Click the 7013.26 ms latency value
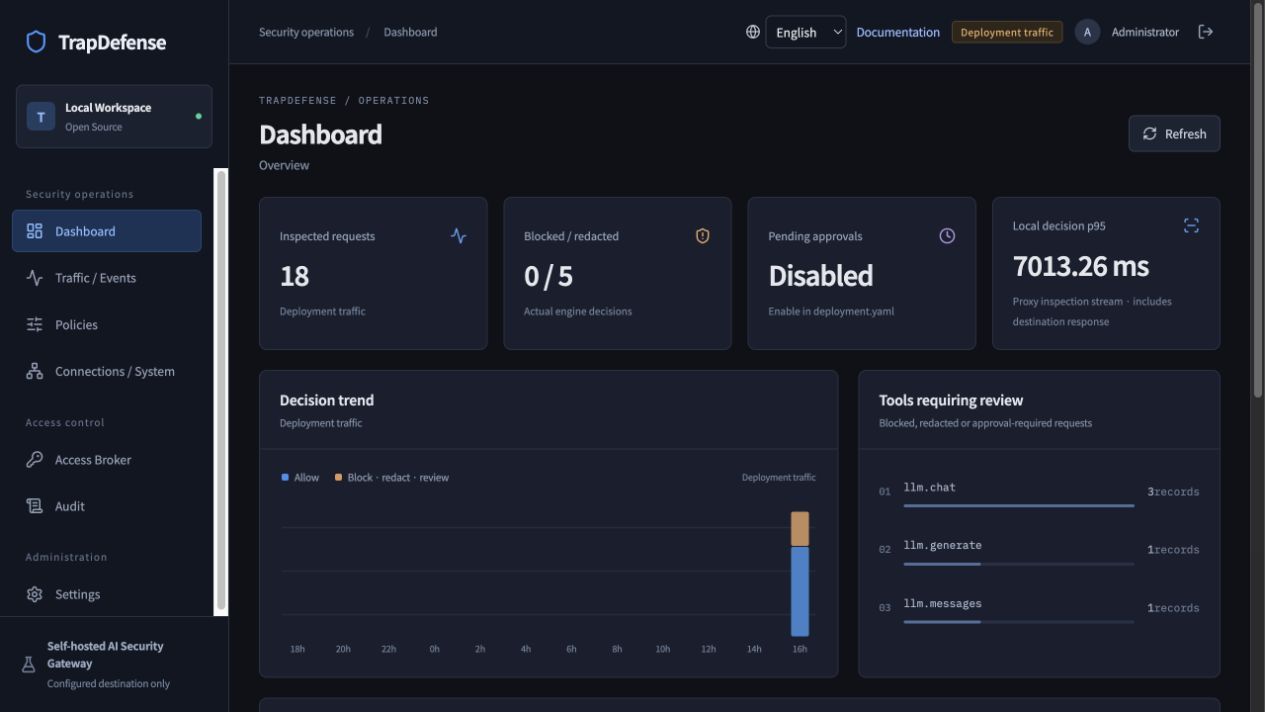 pyautogui.click(x=1080, y=266)
